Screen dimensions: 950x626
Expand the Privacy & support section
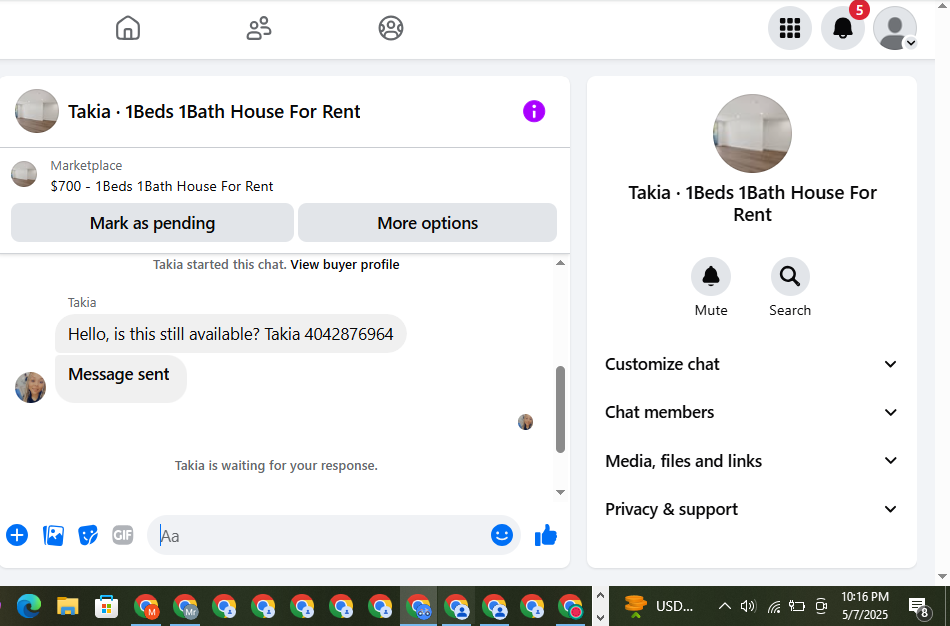pyautogui.click(x=751, y=509)
